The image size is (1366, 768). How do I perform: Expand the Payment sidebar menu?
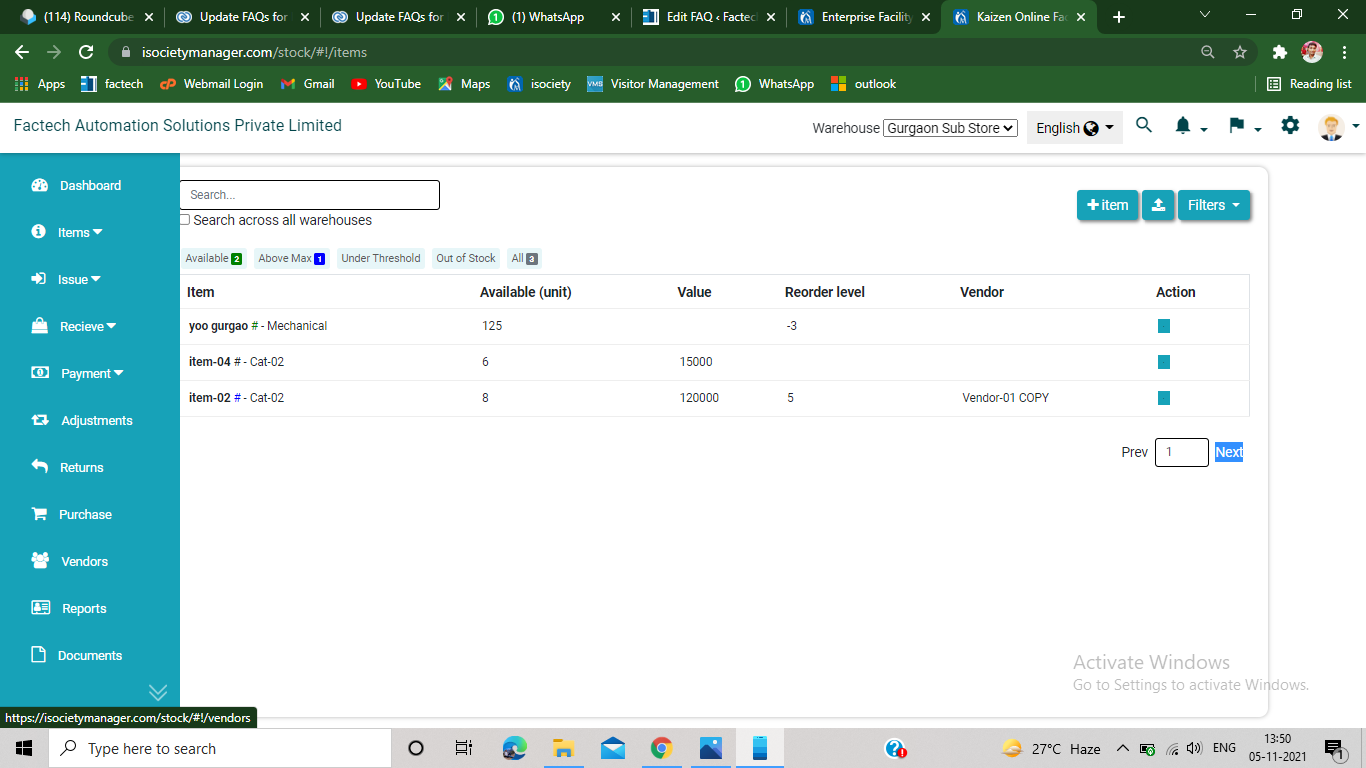click(78, 373)
